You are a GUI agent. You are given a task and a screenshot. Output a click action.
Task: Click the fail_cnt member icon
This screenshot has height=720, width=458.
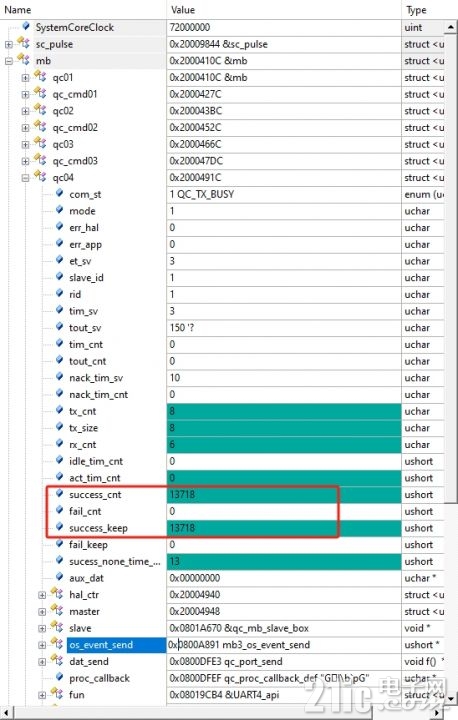59,510
